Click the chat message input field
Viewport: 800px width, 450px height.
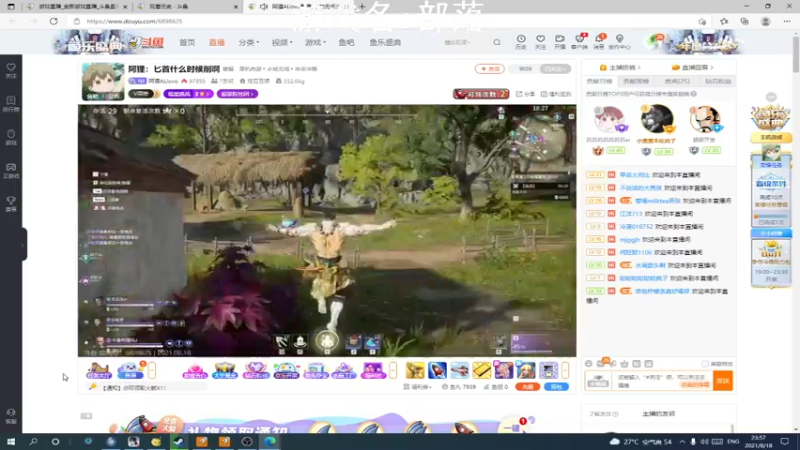tap(663, 381)
